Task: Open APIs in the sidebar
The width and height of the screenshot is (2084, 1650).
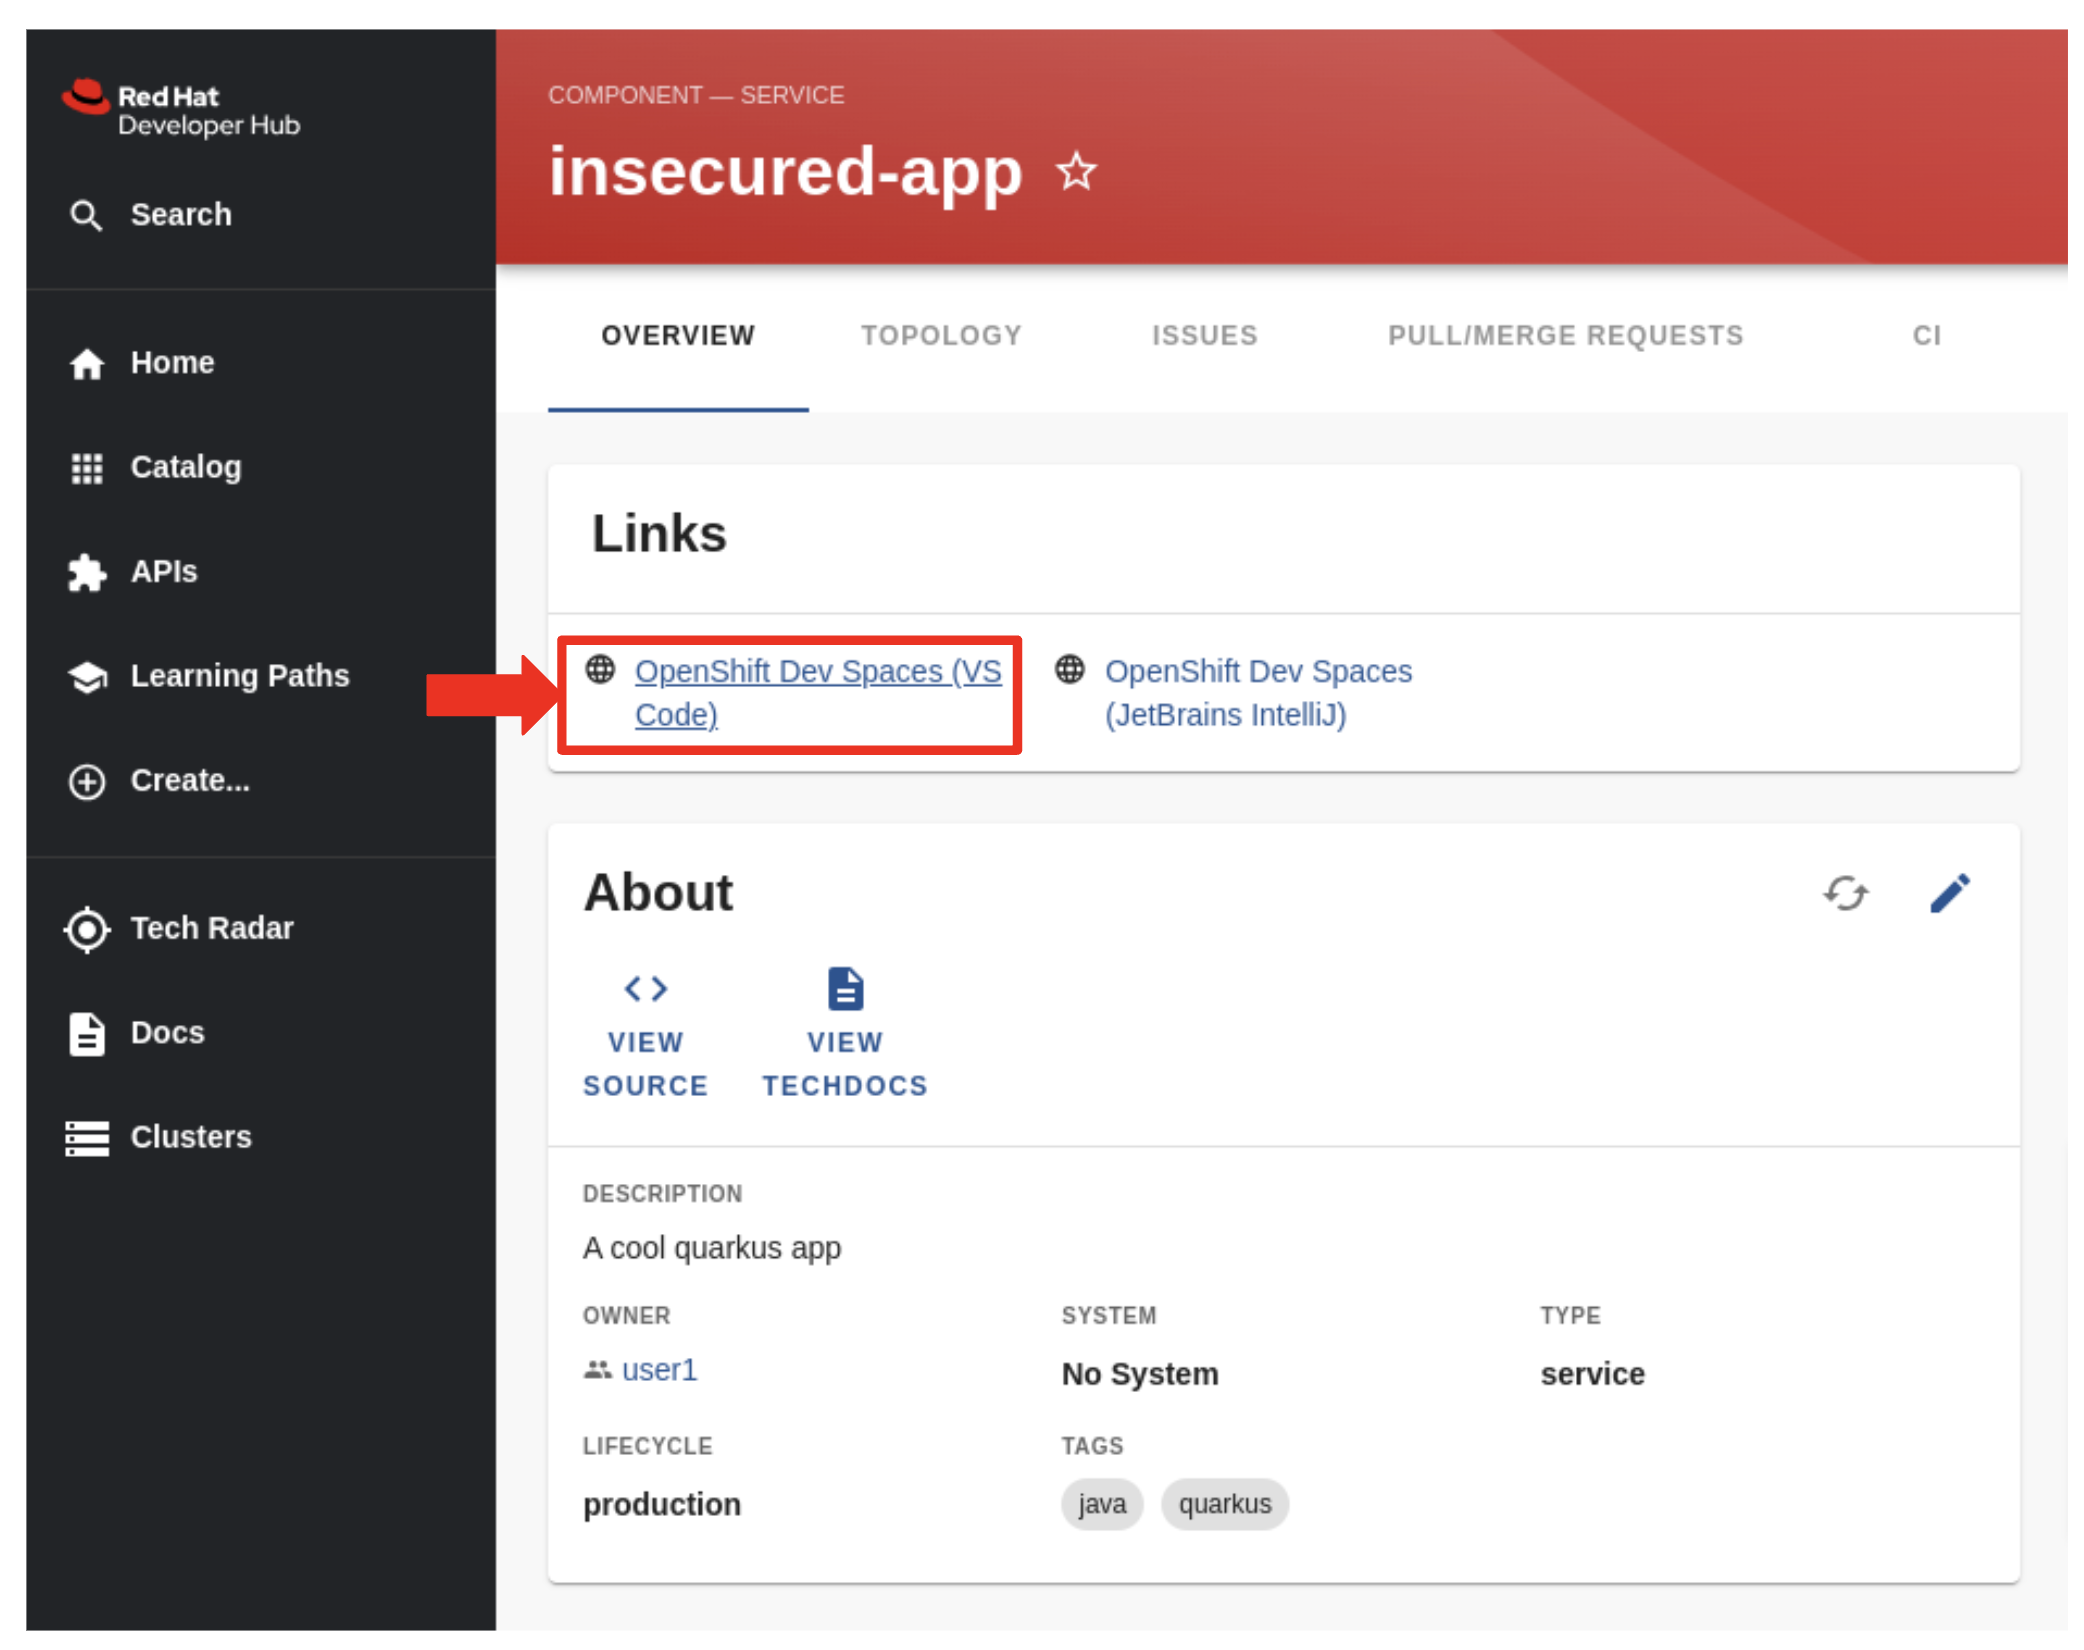Action: coord(164,572)
